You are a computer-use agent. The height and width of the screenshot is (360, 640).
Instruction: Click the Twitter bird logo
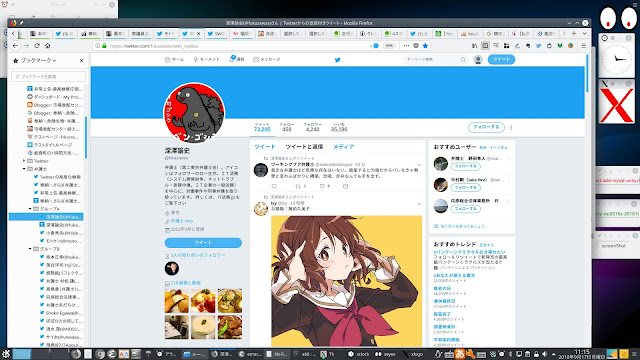[338, 60]
